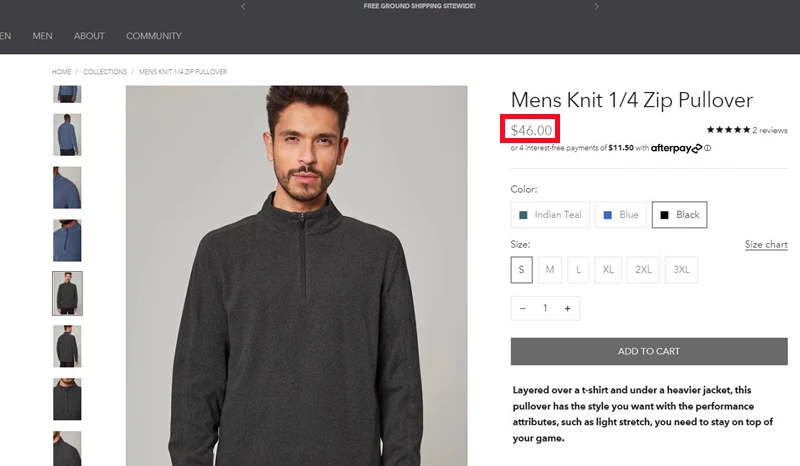800x466 pixels.
Task: Add the pullover to cart
Action: pos(649,351)
